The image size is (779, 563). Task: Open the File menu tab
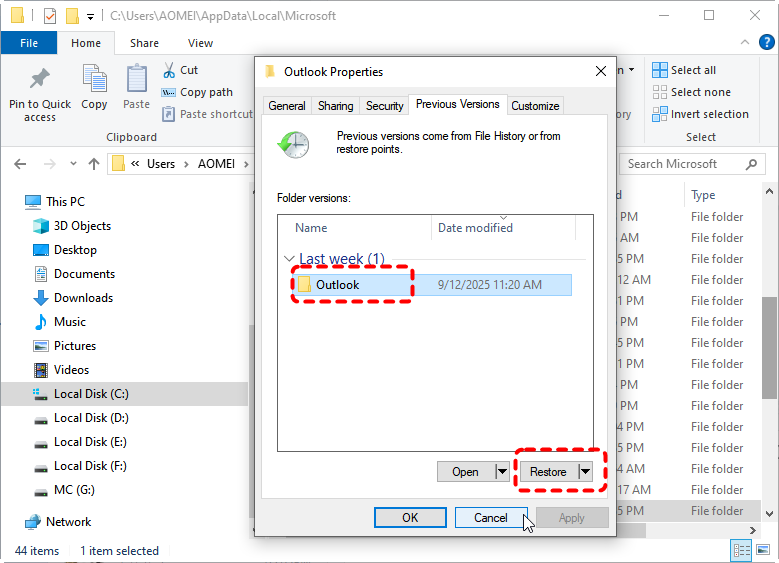coord(29,43)
